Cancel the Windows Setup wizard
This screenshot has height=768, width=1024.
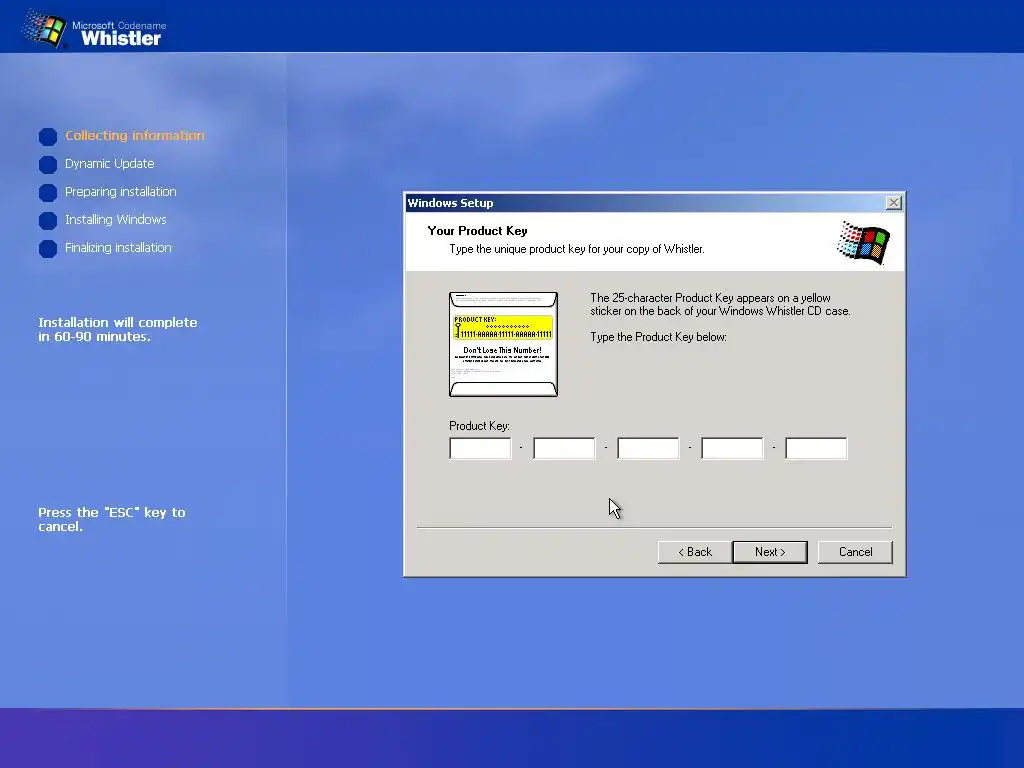pyautogui.click(x=855, y=552)
